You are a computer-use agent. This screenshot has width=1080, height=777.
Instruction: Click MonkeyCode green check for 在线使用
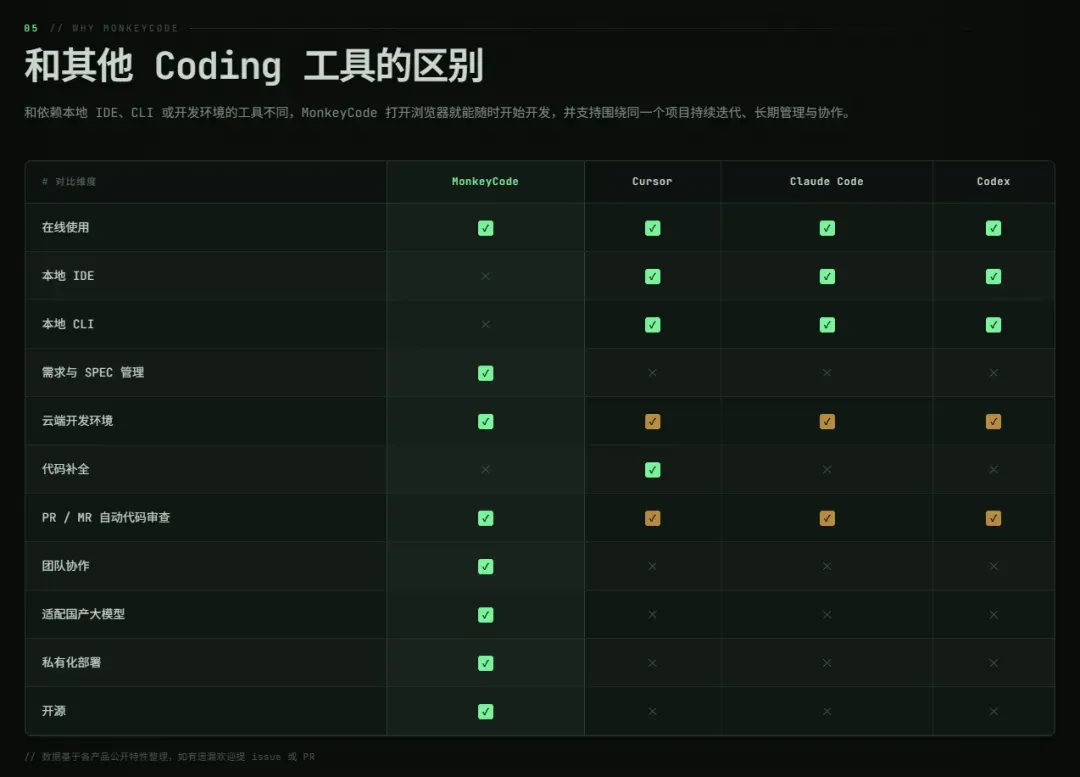486,228
